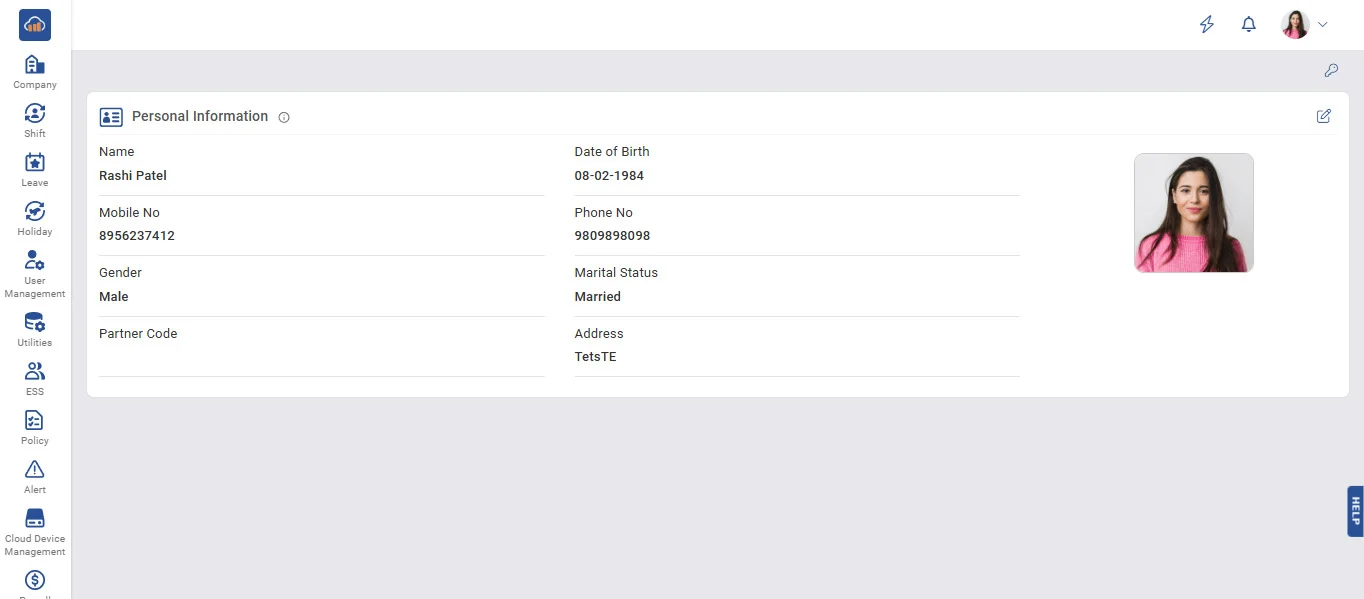The height and width of the screenshot is (599, 1364).
Task: Open the Company sidebar module
Action: [x=35, y=71]
